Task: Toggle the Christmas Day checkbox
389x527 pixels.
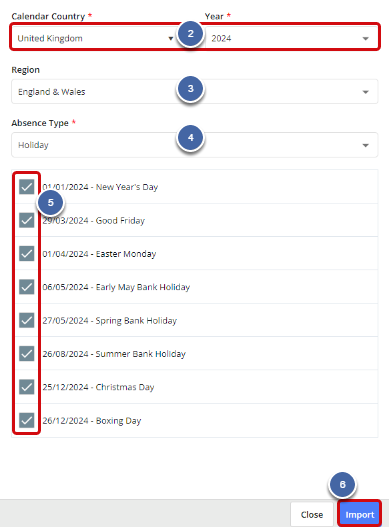Action: click(27, 387)
